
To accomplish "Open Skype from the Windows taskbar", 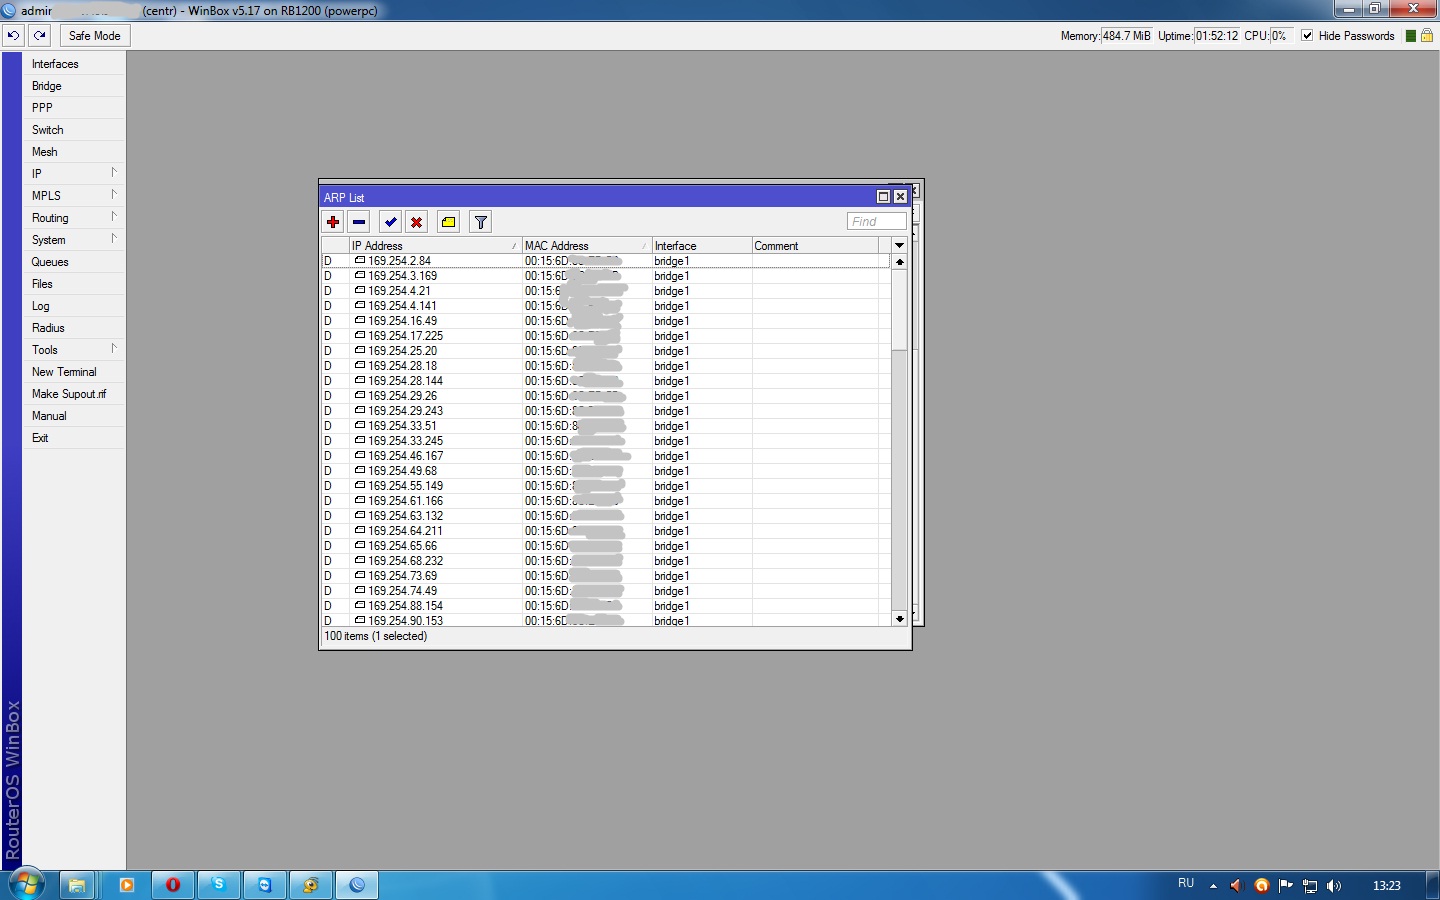I will point(218,885).
